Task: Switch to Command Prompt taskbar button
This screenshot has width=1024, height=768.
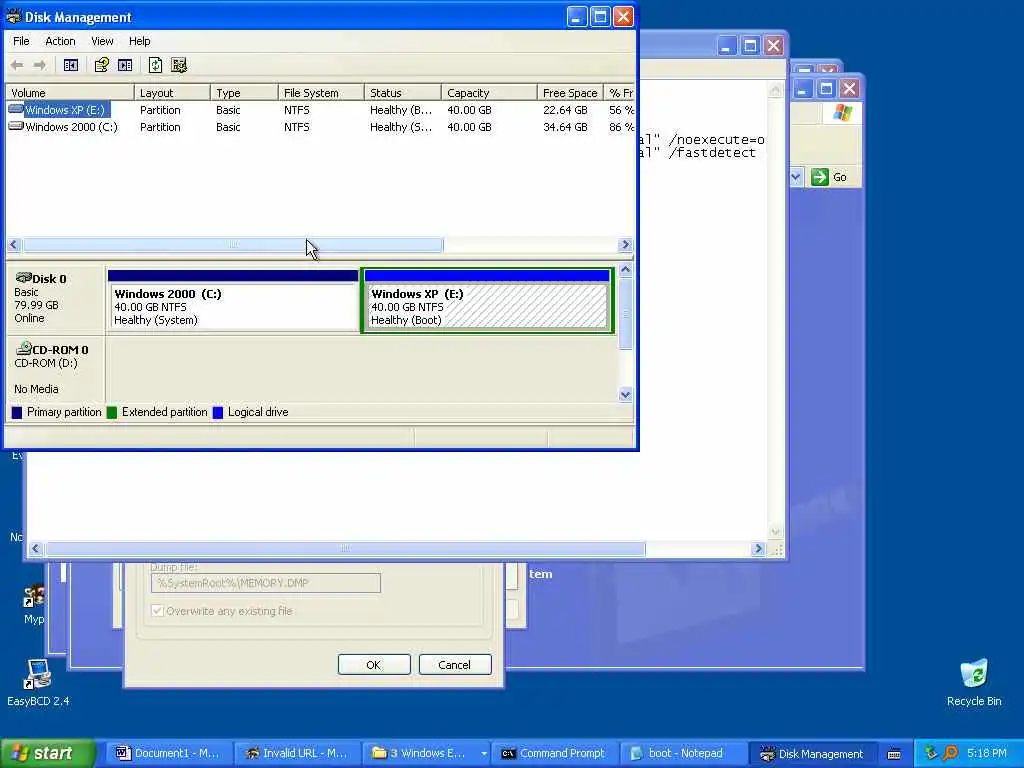Action: pos(554,754)
